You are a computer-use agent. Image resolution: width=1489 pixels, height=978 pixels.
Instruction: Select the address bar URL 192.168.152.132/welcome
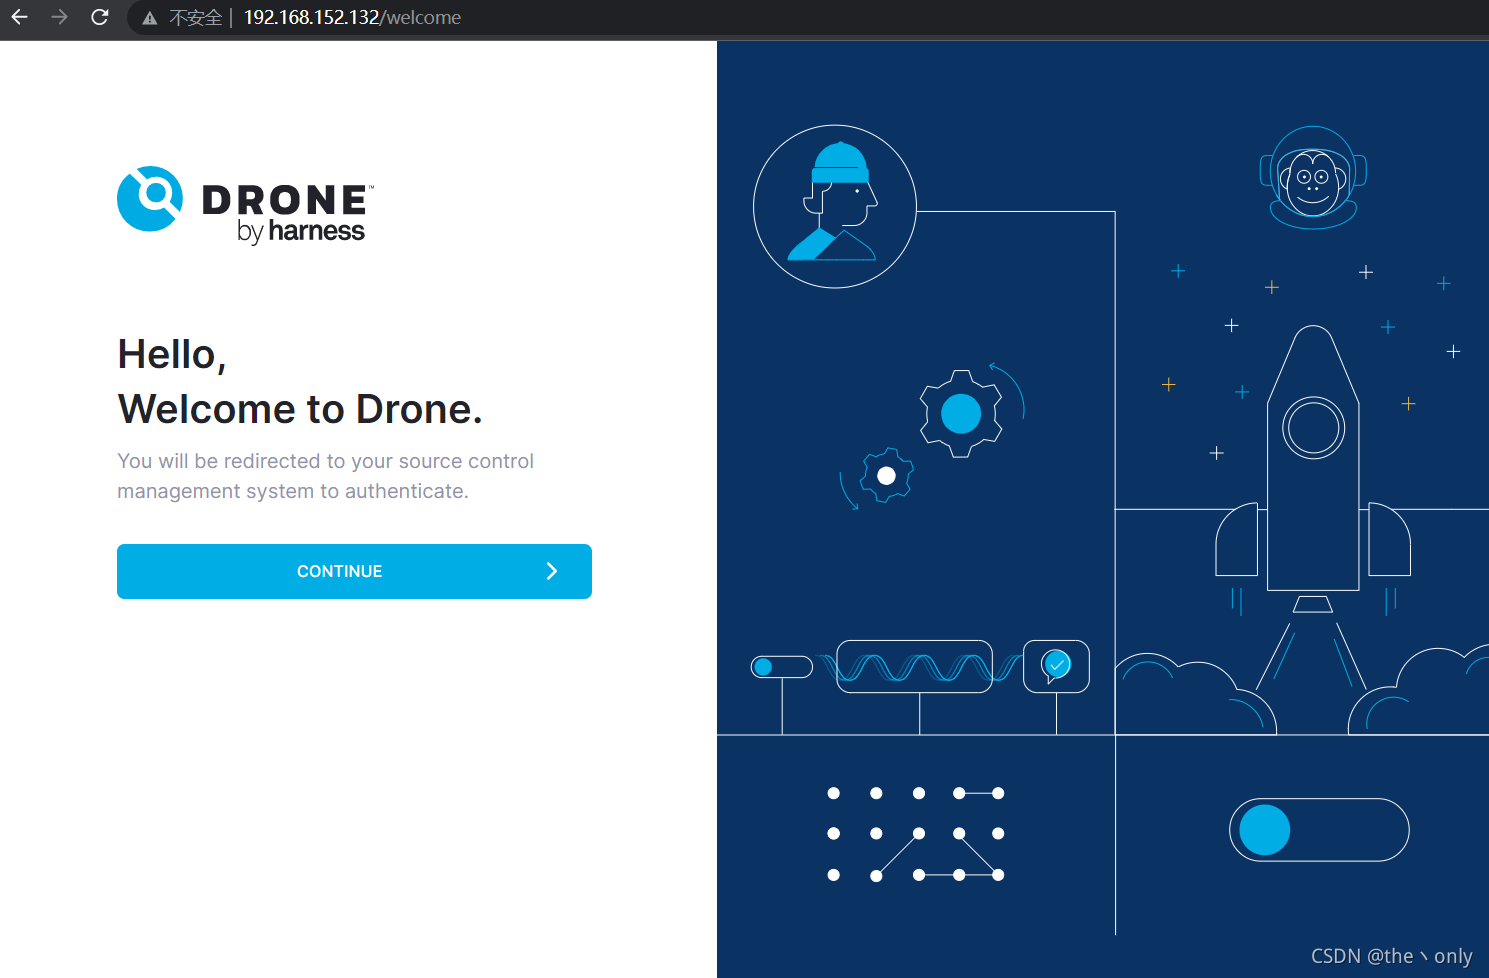coord(352,17)
